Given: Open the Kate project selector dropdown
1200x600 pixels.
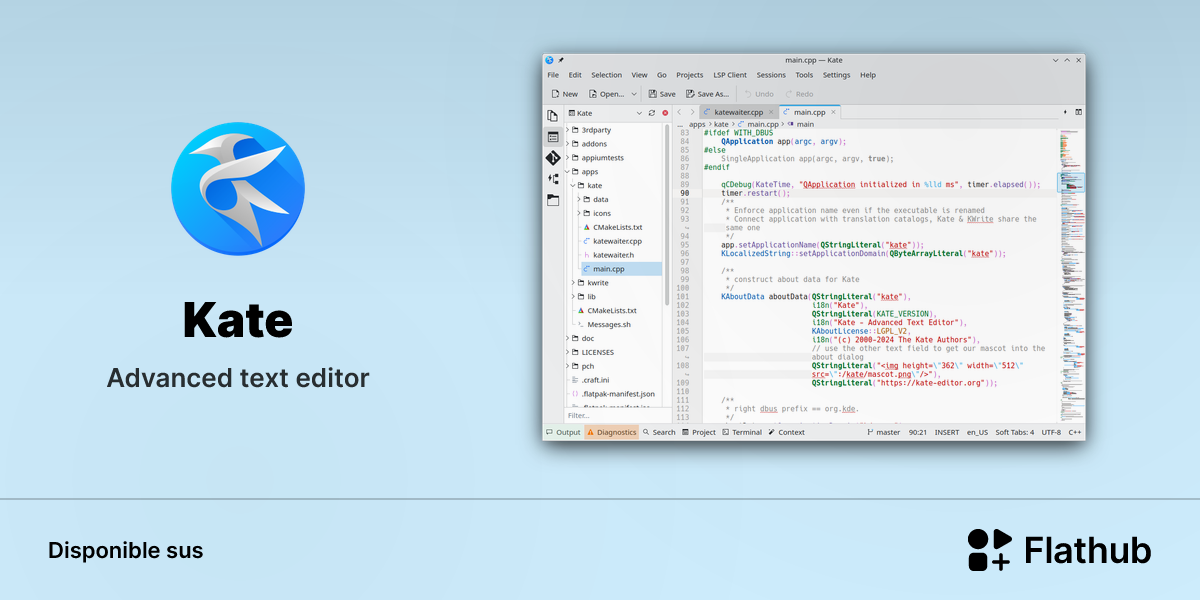Looking at the screenshot, I should pyautogui.click(x=604, y=113).
